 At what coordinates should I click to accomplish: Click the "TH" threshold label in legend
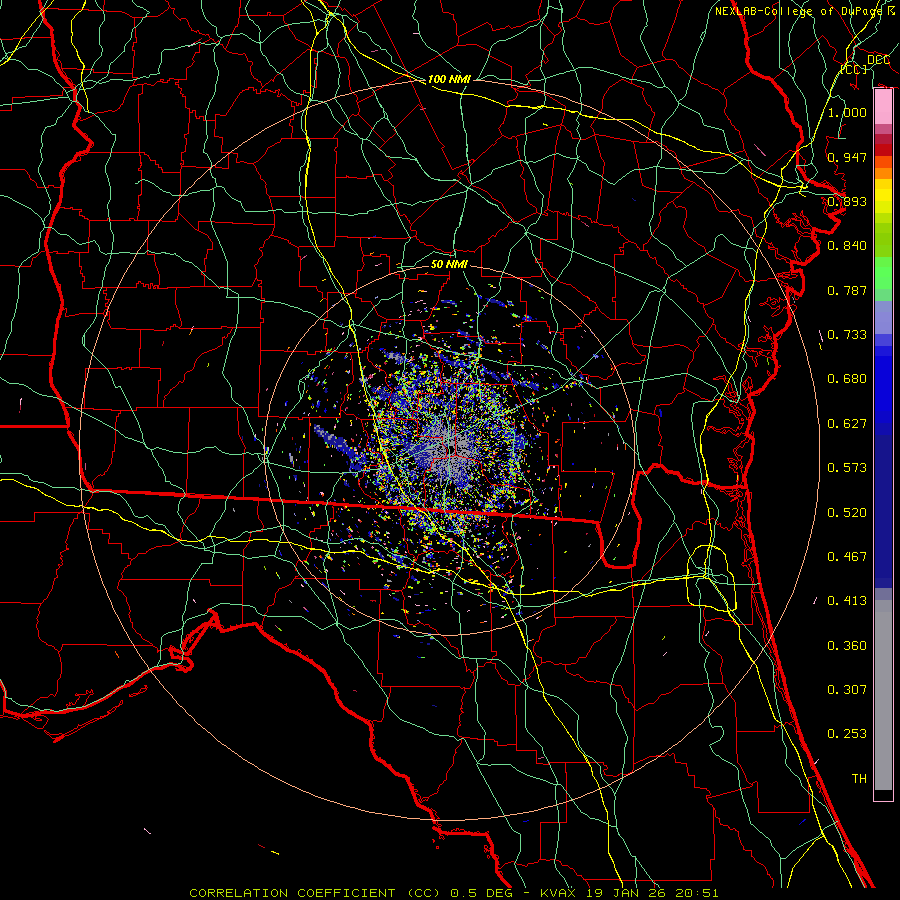click(x=859, y=779)
